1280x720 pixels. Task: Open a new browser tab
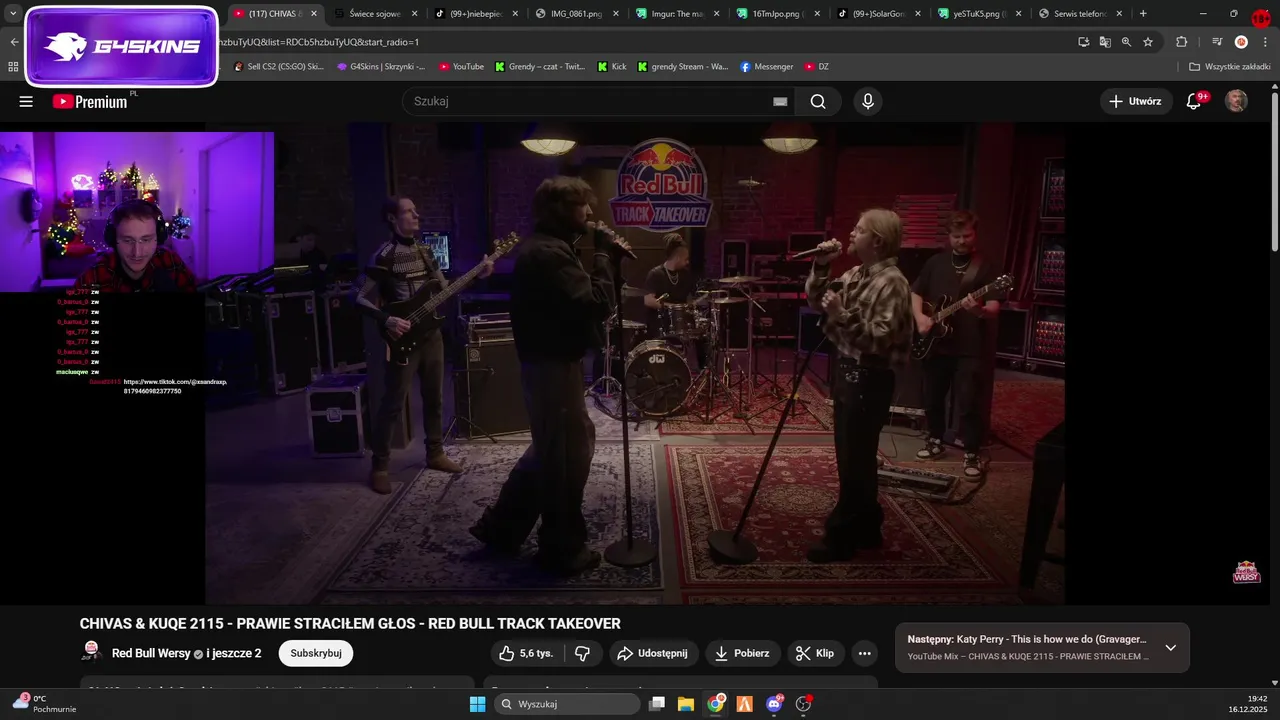click(1143, 14)
